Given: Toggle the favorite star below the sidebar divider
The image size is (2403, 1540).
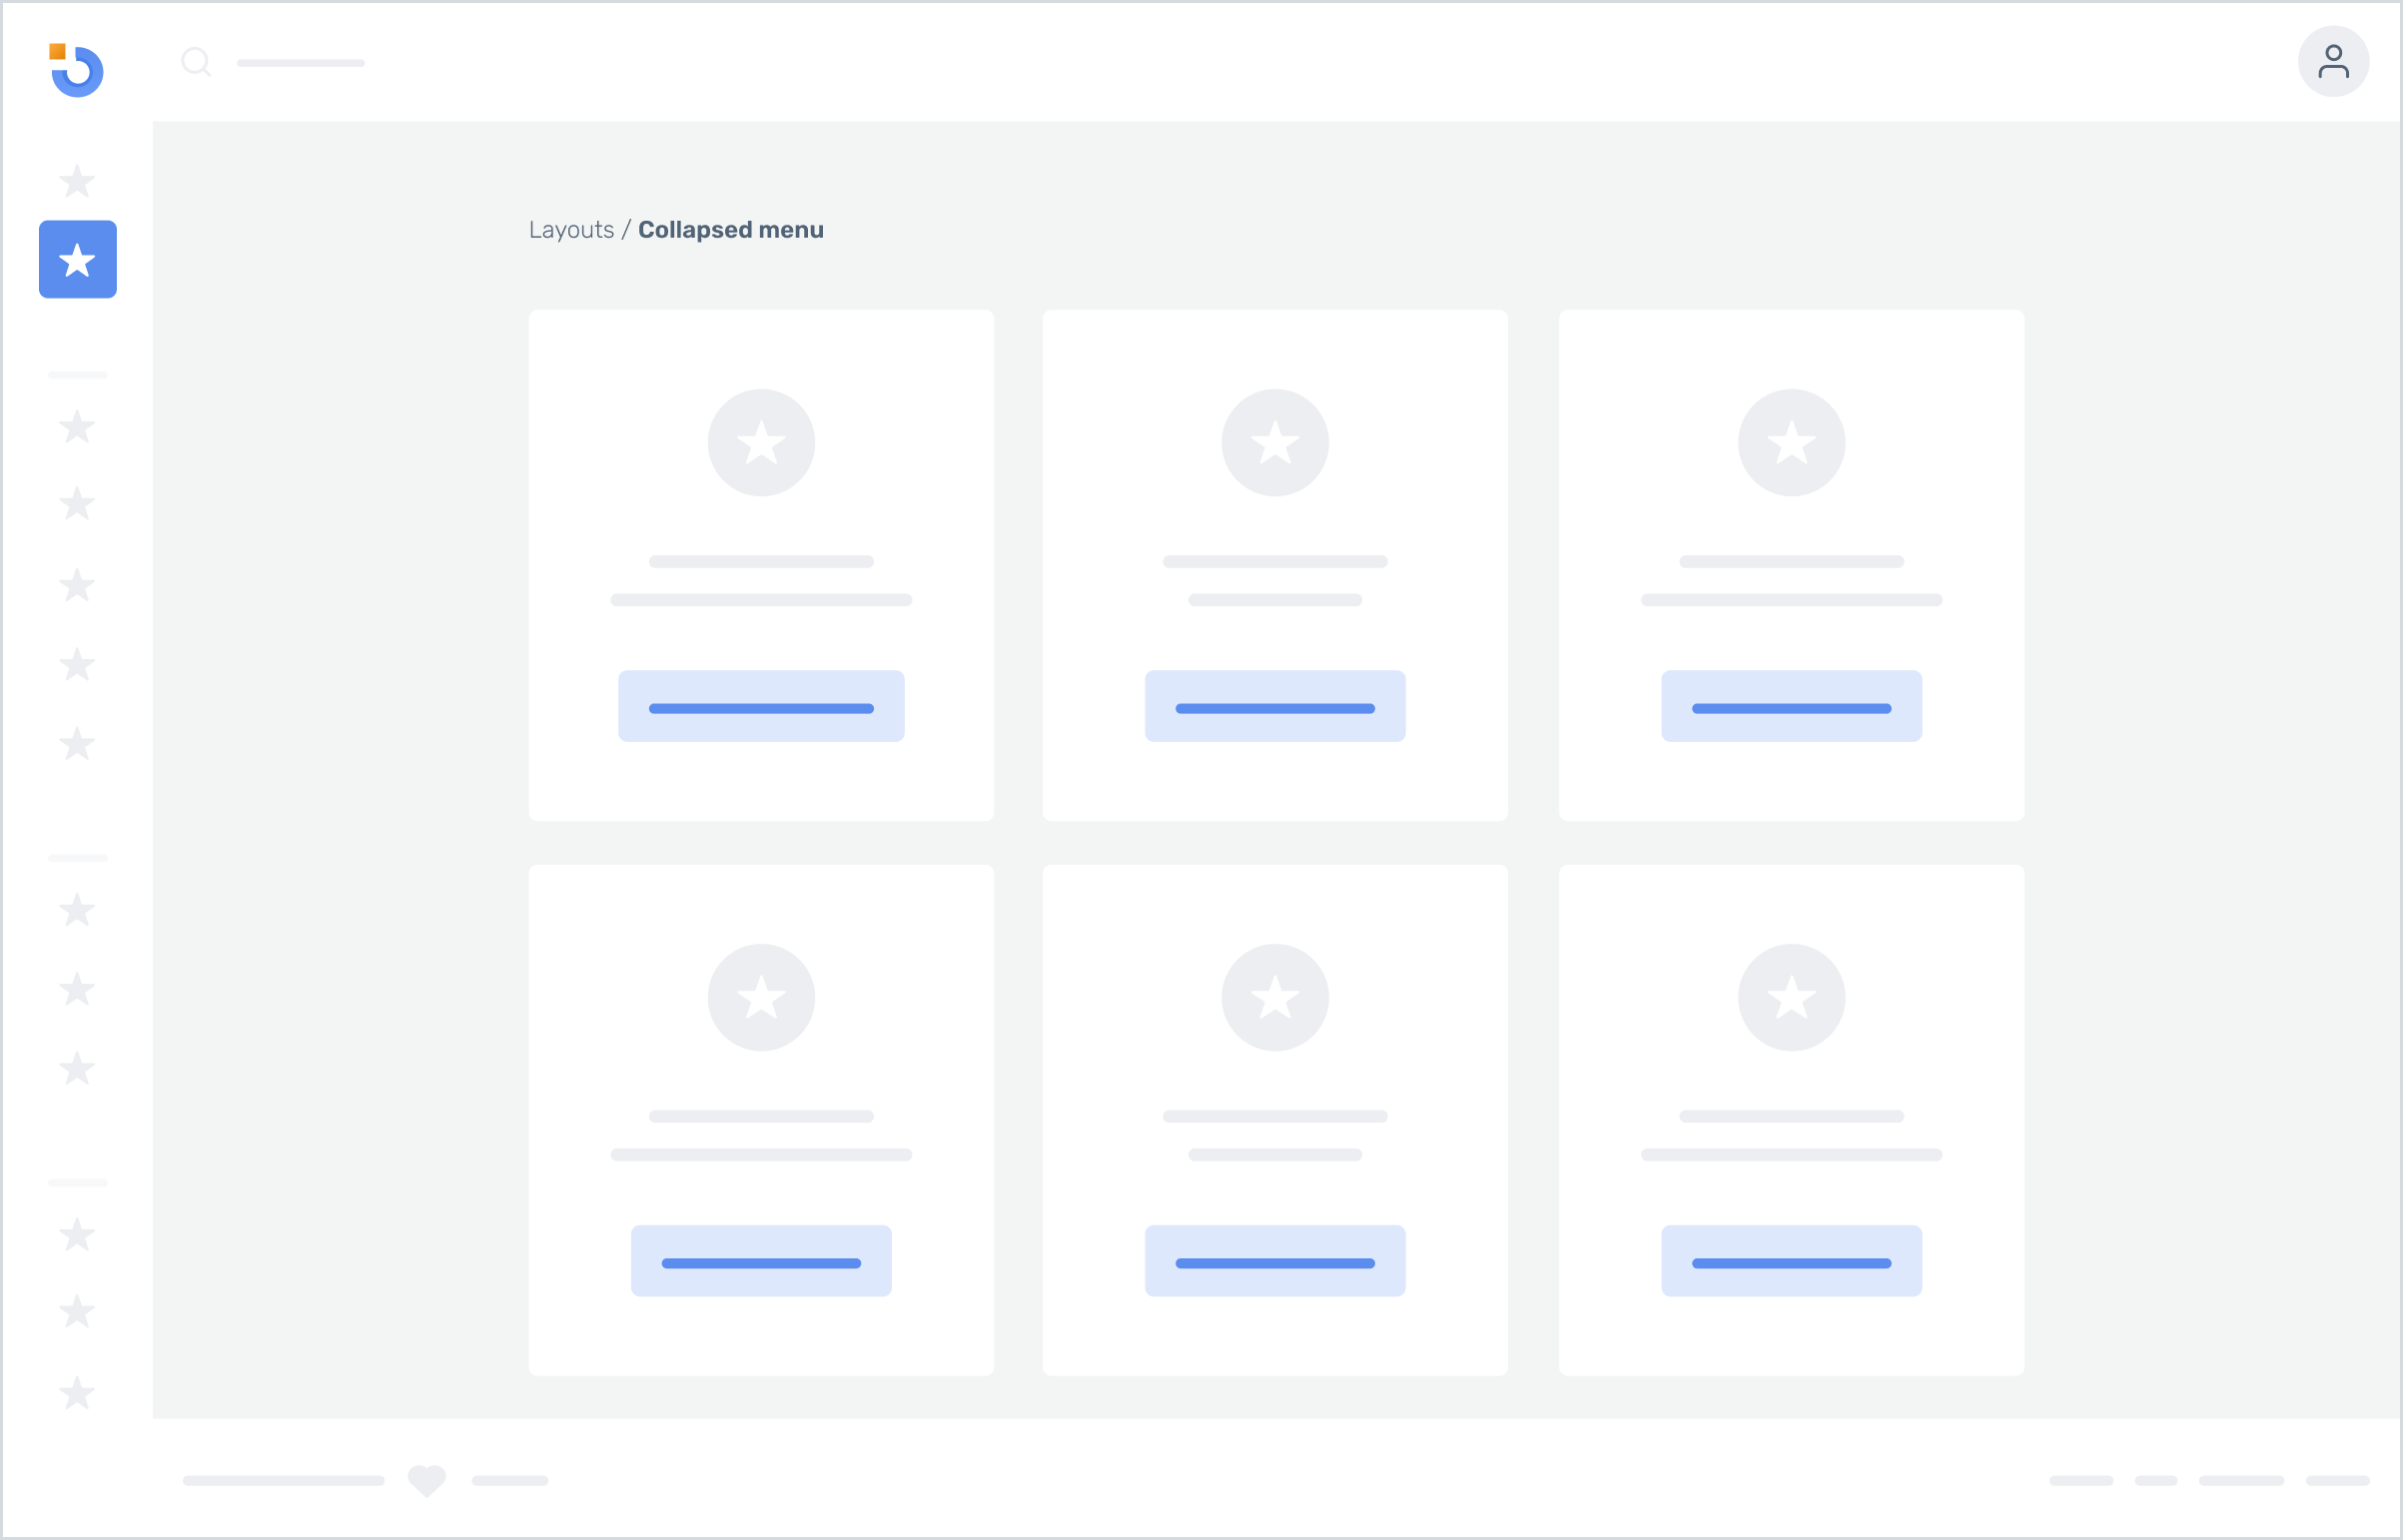Looking at the screenshot, I should coord(77,427).
